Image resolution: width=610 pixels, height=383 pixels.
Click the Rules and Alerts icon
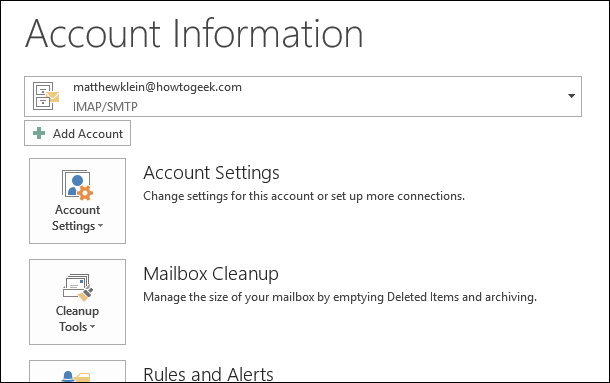pos(76,376)
